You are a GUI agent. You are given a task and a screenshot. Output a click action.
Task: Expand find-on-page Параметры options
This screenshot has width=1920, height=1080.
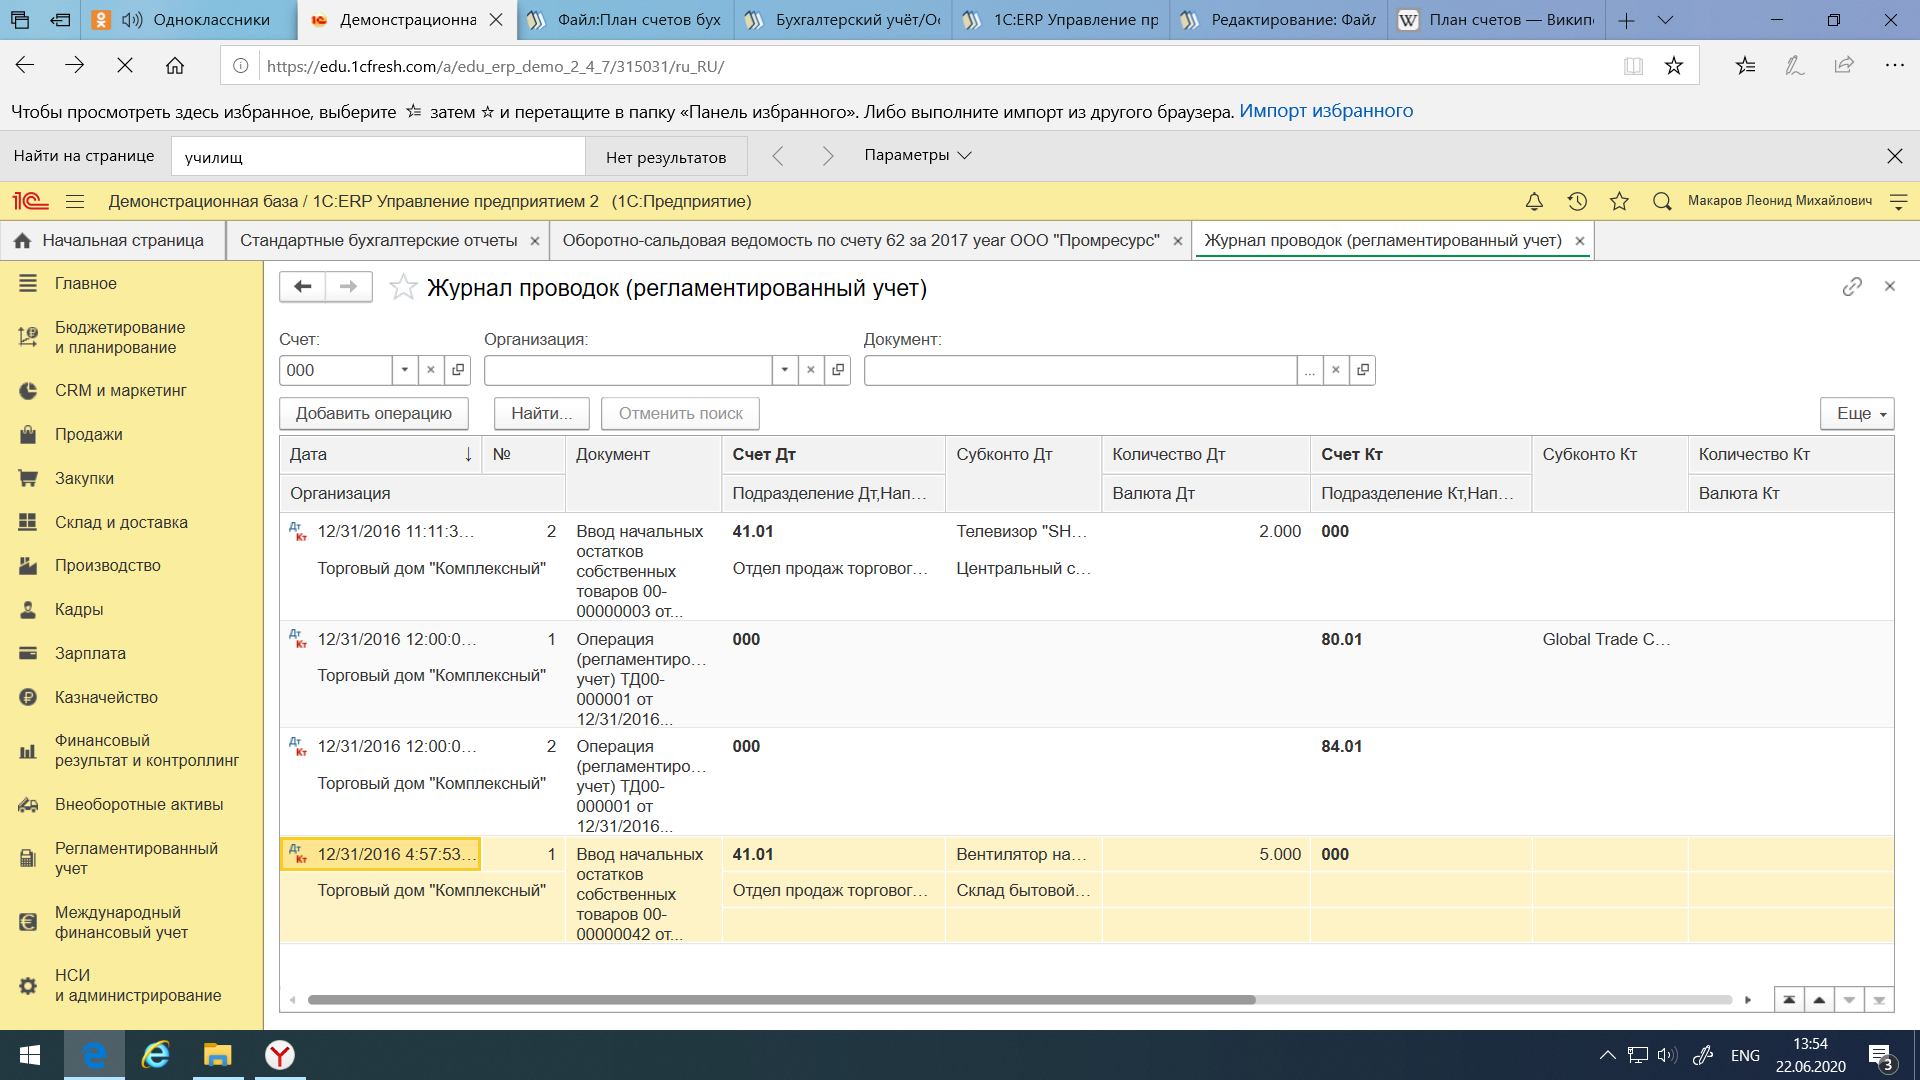917,155
